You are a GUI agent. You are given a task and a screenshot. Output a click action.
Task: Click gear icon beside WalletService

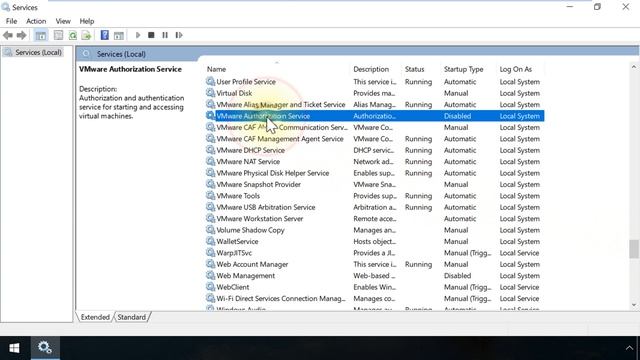(210, 242)
